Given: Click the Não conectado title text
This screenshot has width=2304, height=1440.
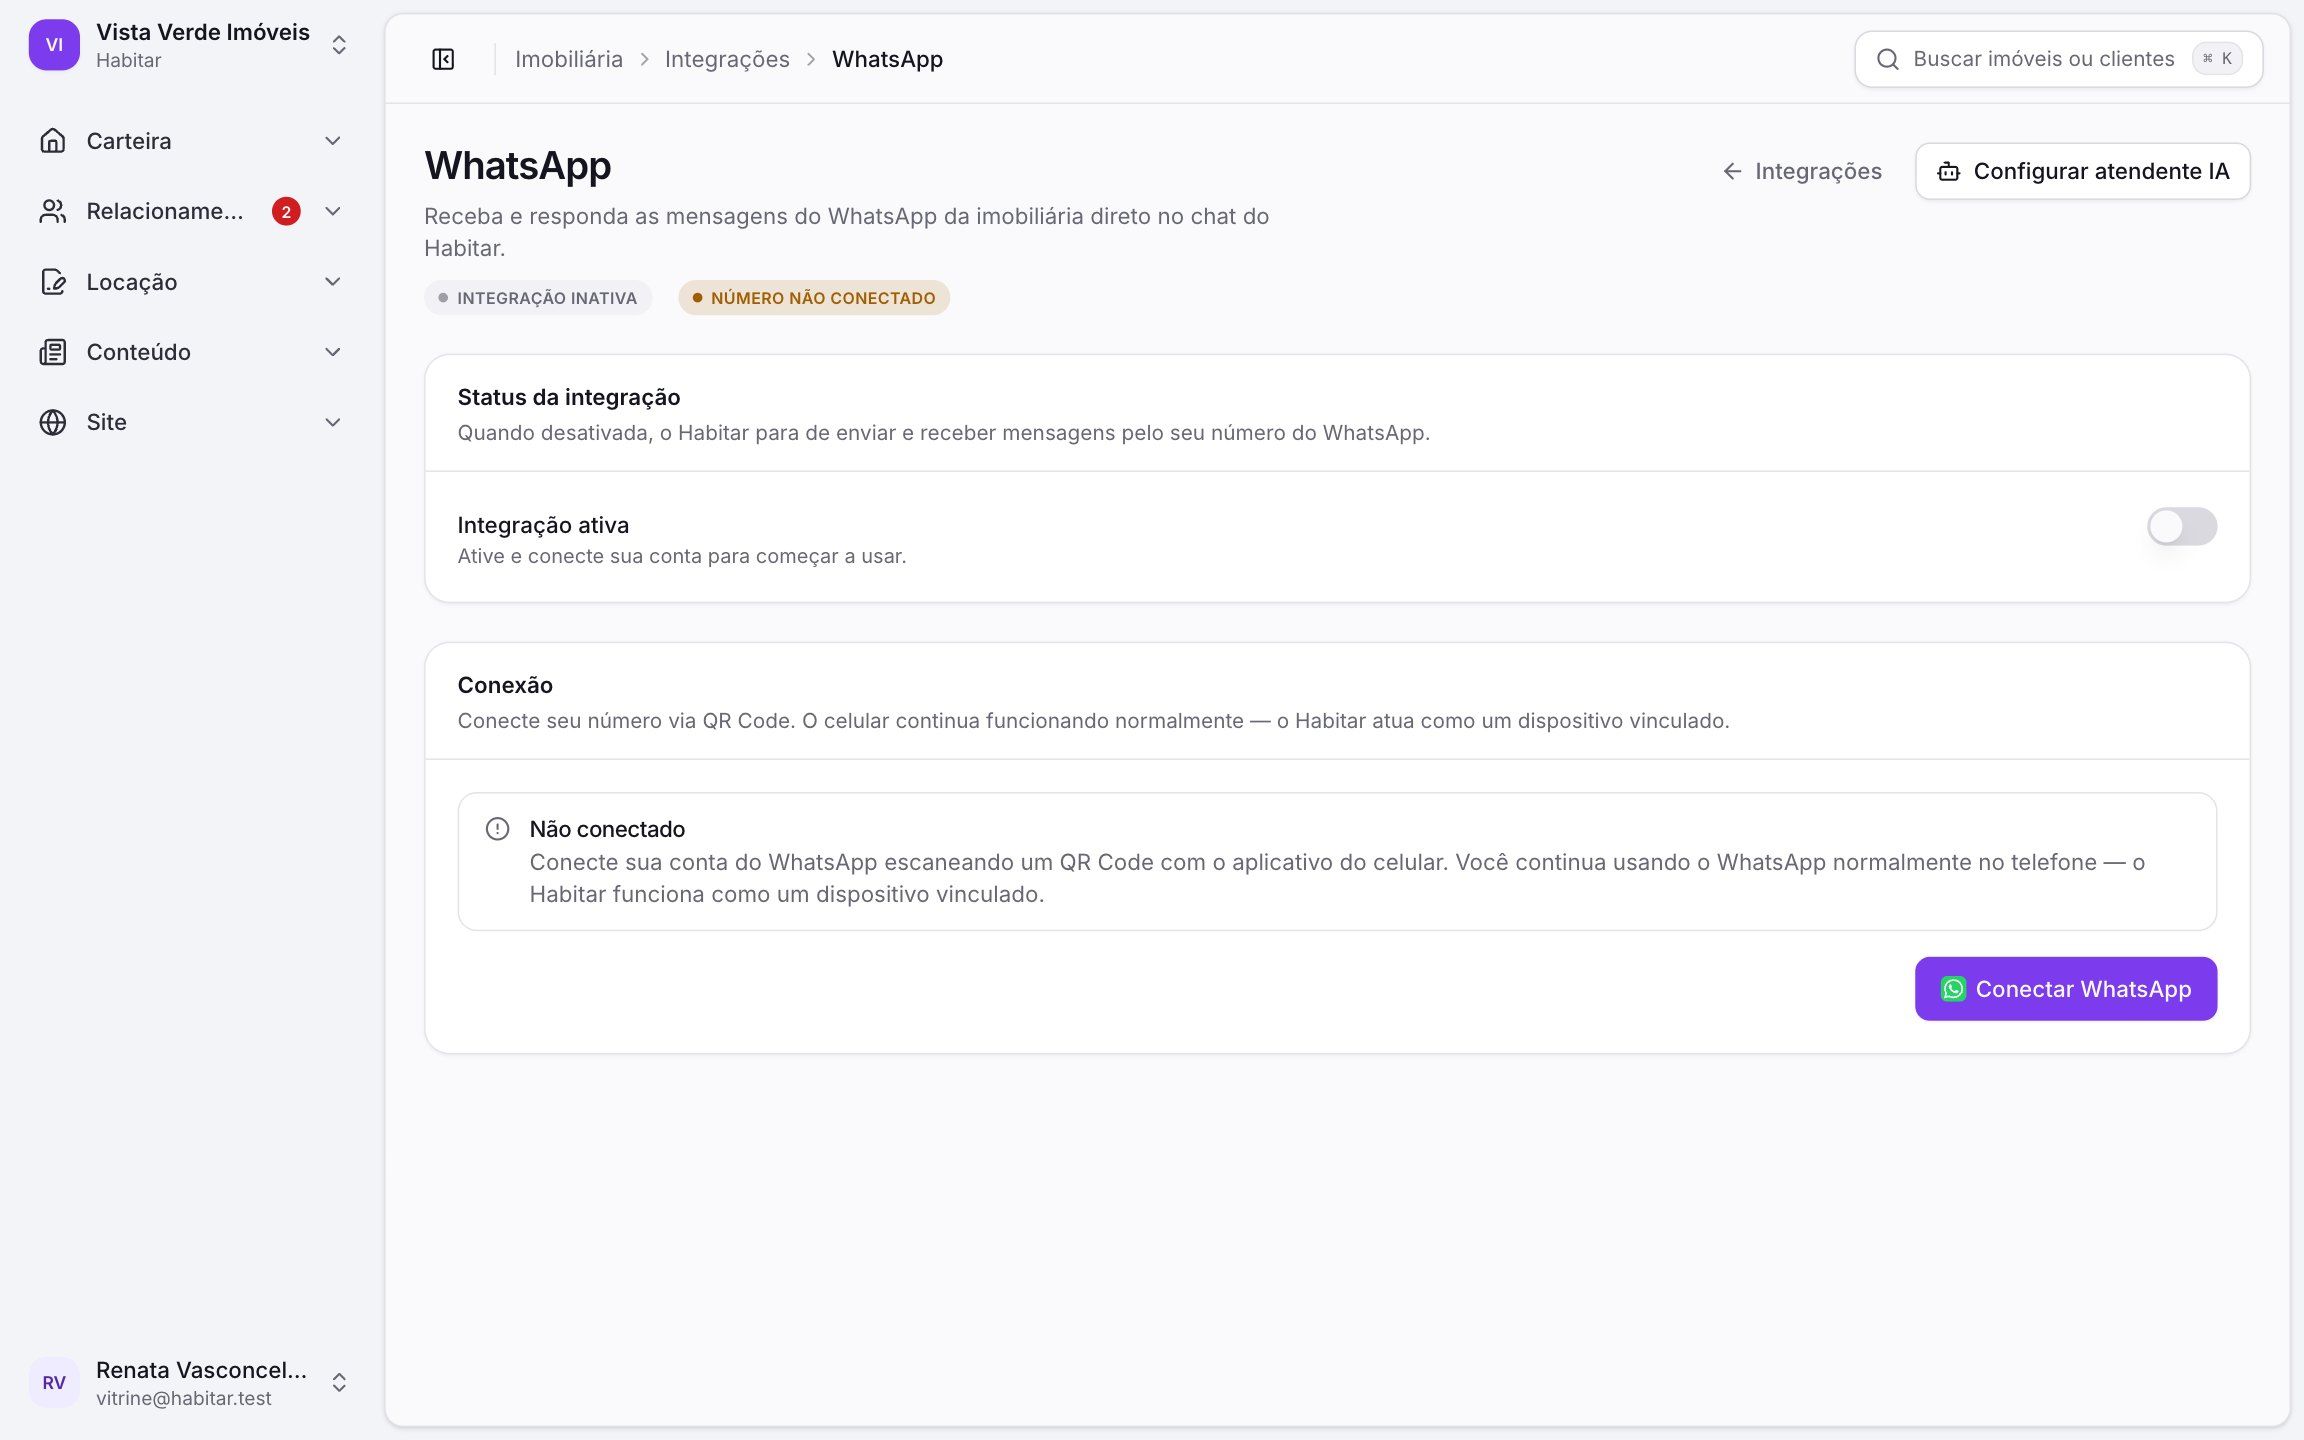Looking at the screenshot, I should click(607, 829).
